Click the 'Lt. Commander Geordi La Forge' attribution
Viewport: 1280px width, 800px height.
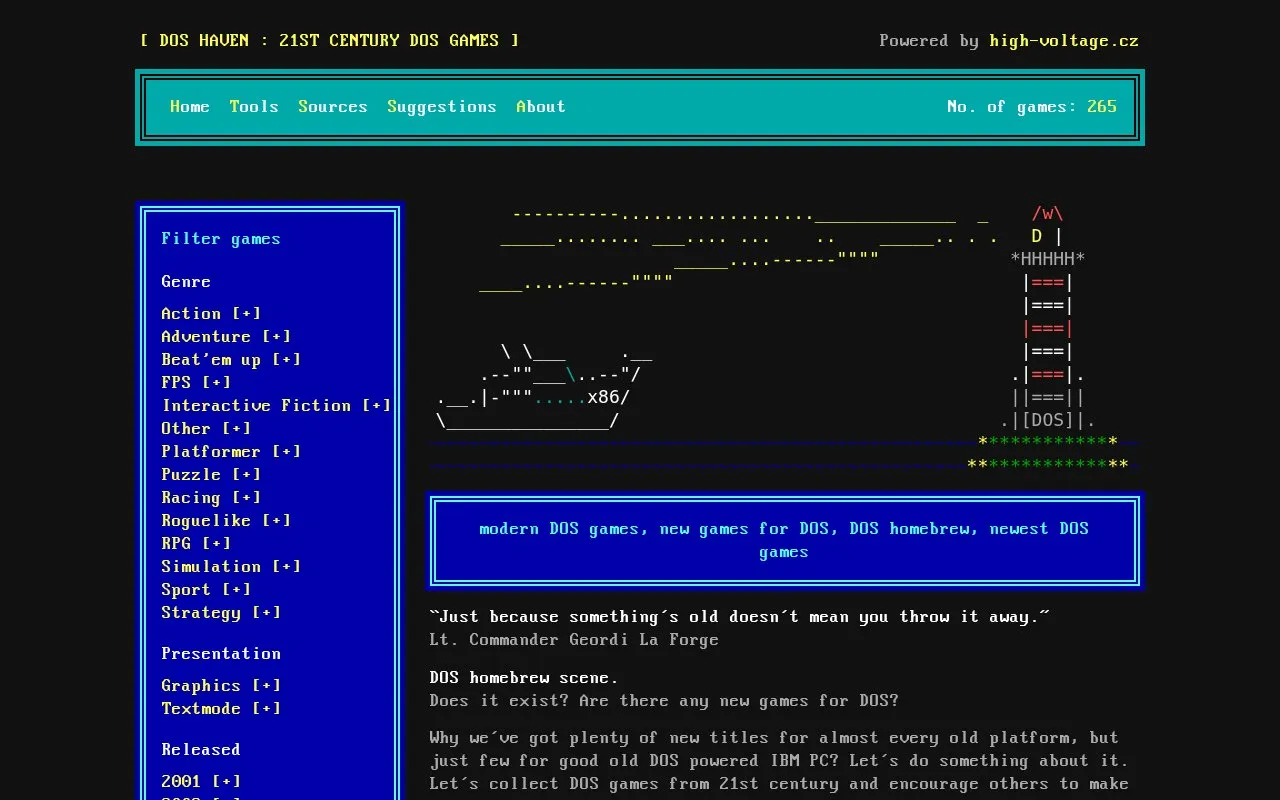[x=574, y=640]
